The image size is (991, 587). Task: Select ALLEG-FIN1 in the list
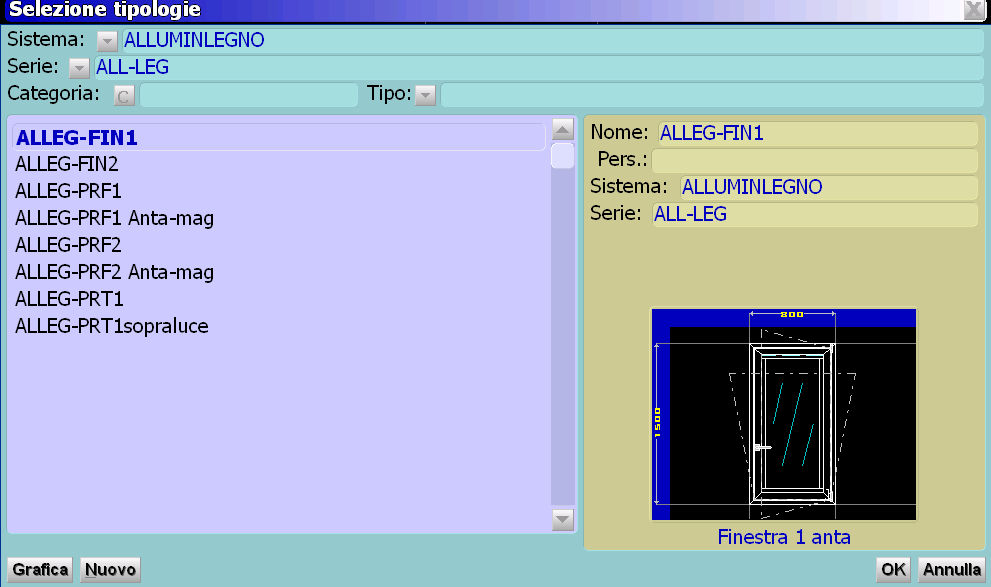(x=279, y=137)
